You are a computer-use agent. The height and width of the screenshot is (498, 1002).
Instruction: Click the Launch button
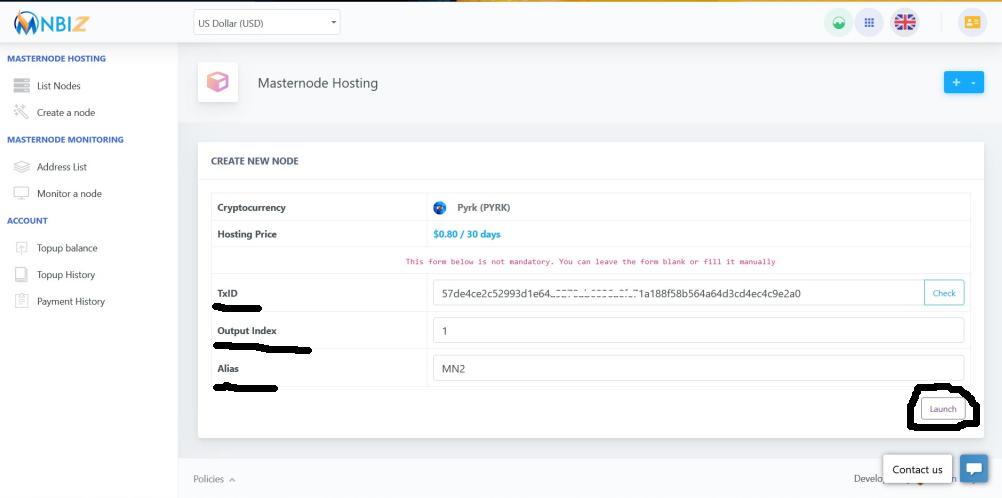(x=943, y=409)
